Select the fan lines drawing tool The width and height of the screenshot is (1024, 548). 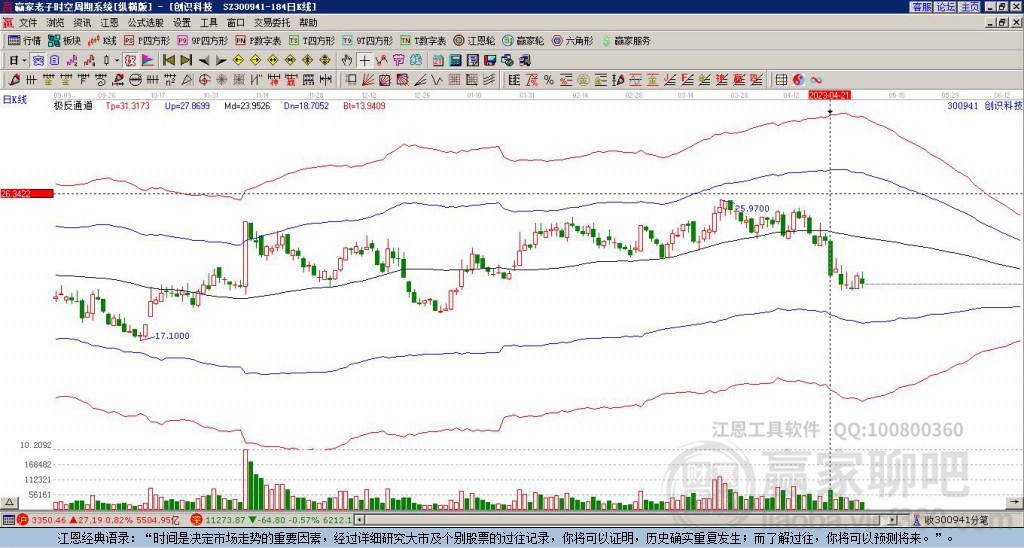point(368,80)
